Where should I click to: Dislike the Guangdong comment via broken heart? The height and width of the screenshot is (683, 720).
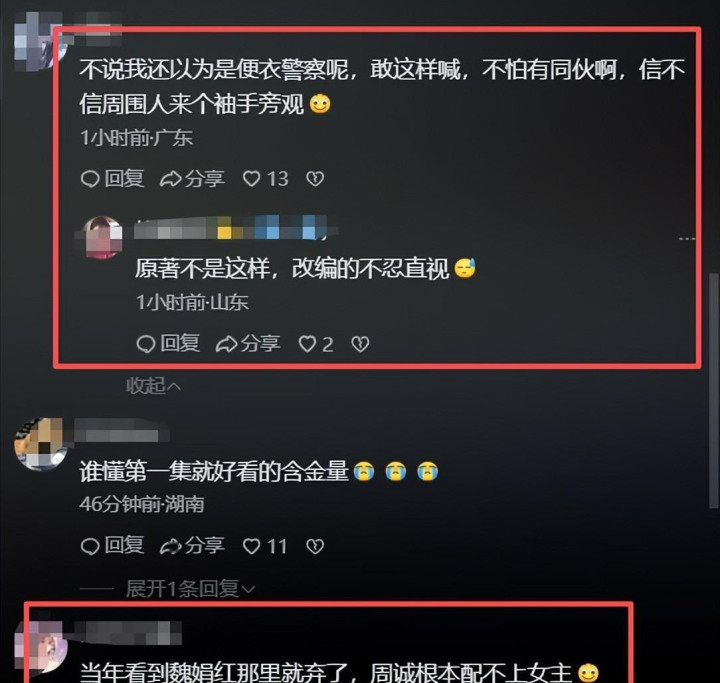coord(315,179)
